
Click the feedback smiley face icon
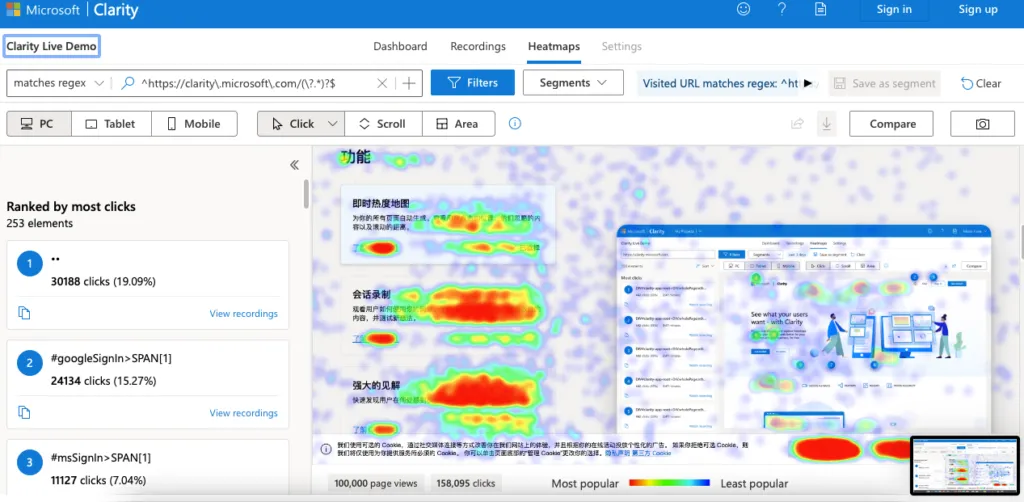743,9
